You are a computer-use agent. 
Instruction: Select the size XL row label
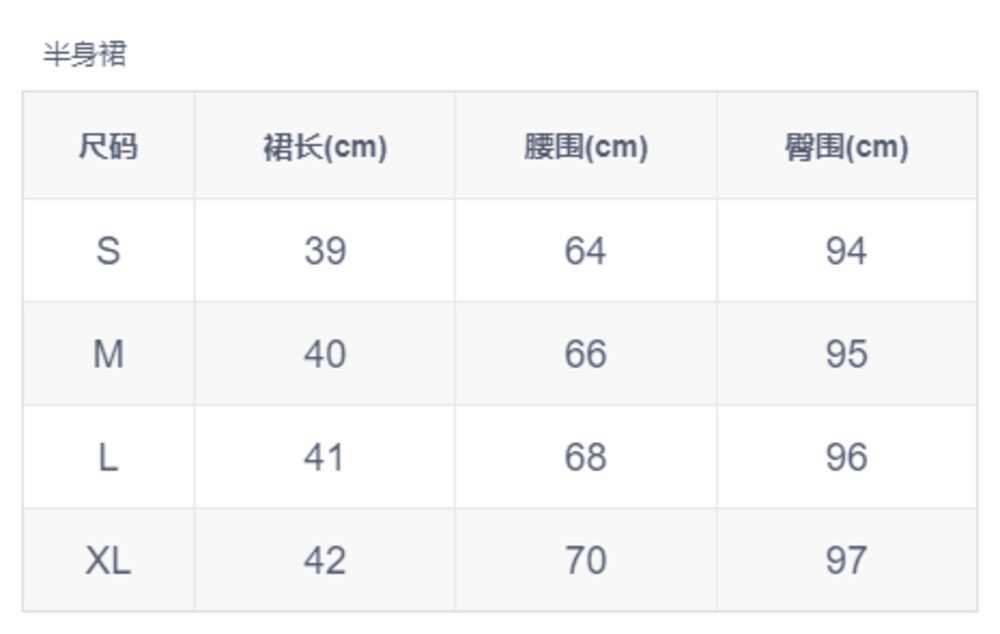point(108,560)
